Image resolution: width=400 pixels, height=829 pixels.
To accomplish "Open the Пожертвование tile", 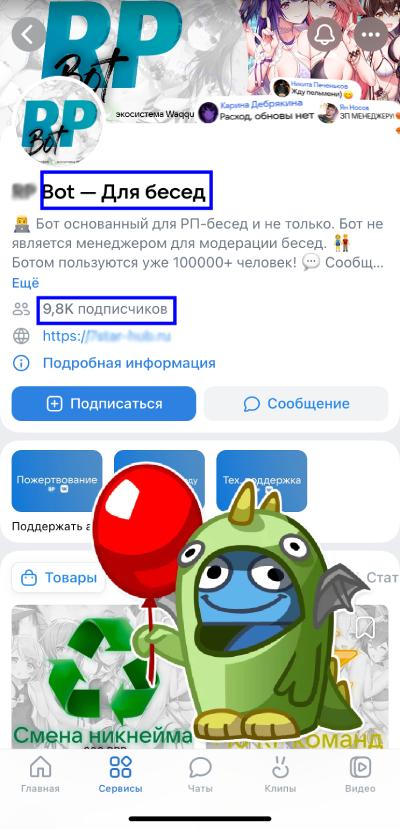I will click(x=57, y=481).
